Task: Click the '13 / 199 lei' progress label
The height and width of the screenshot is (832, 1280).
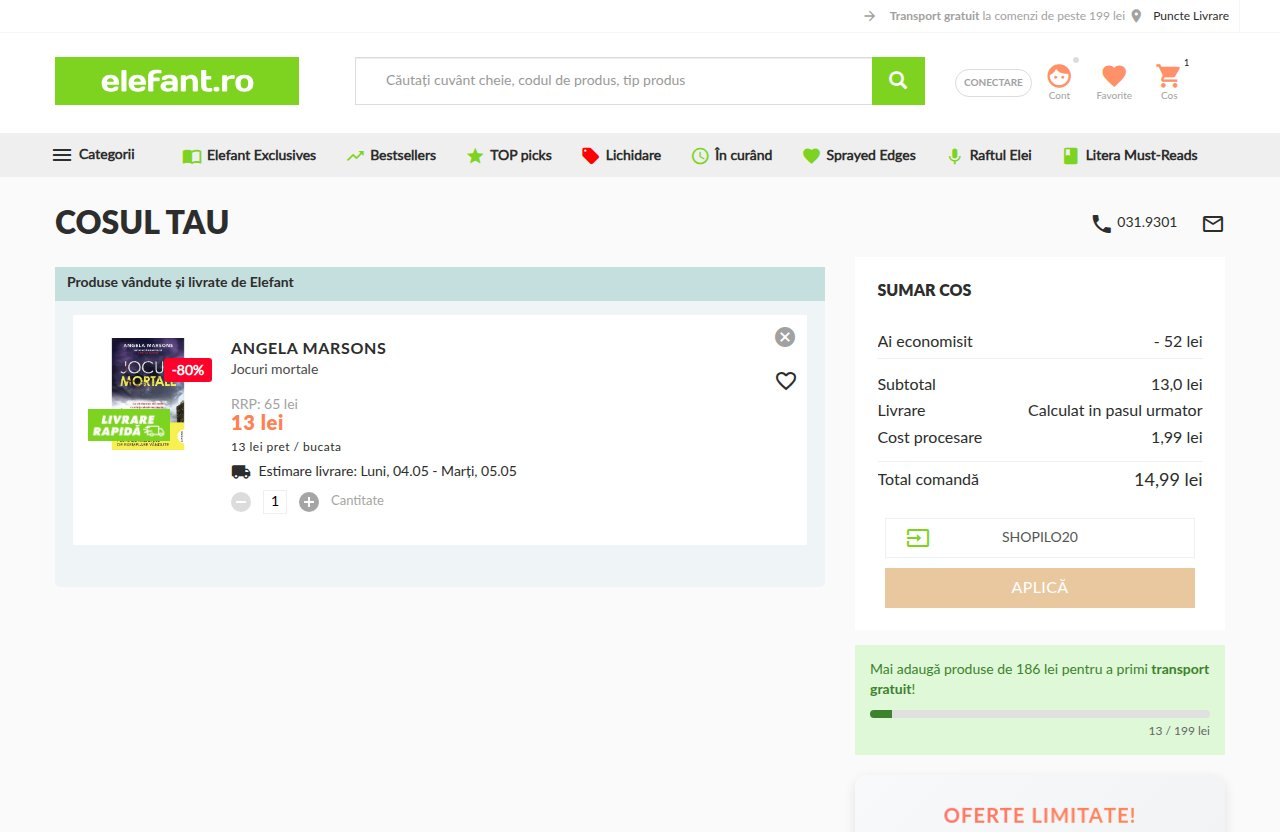Action: point(1179,731)
